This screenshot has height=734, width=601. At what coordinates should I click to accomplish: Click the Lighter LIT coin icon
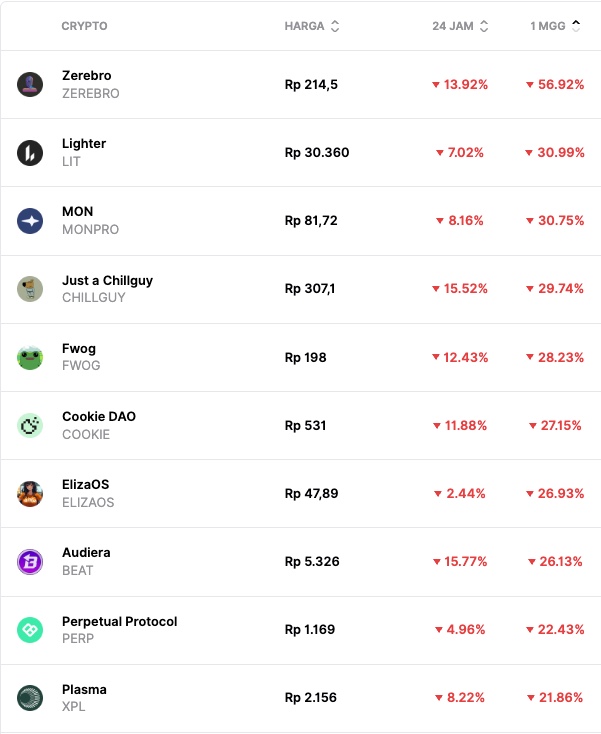[30, 153]
